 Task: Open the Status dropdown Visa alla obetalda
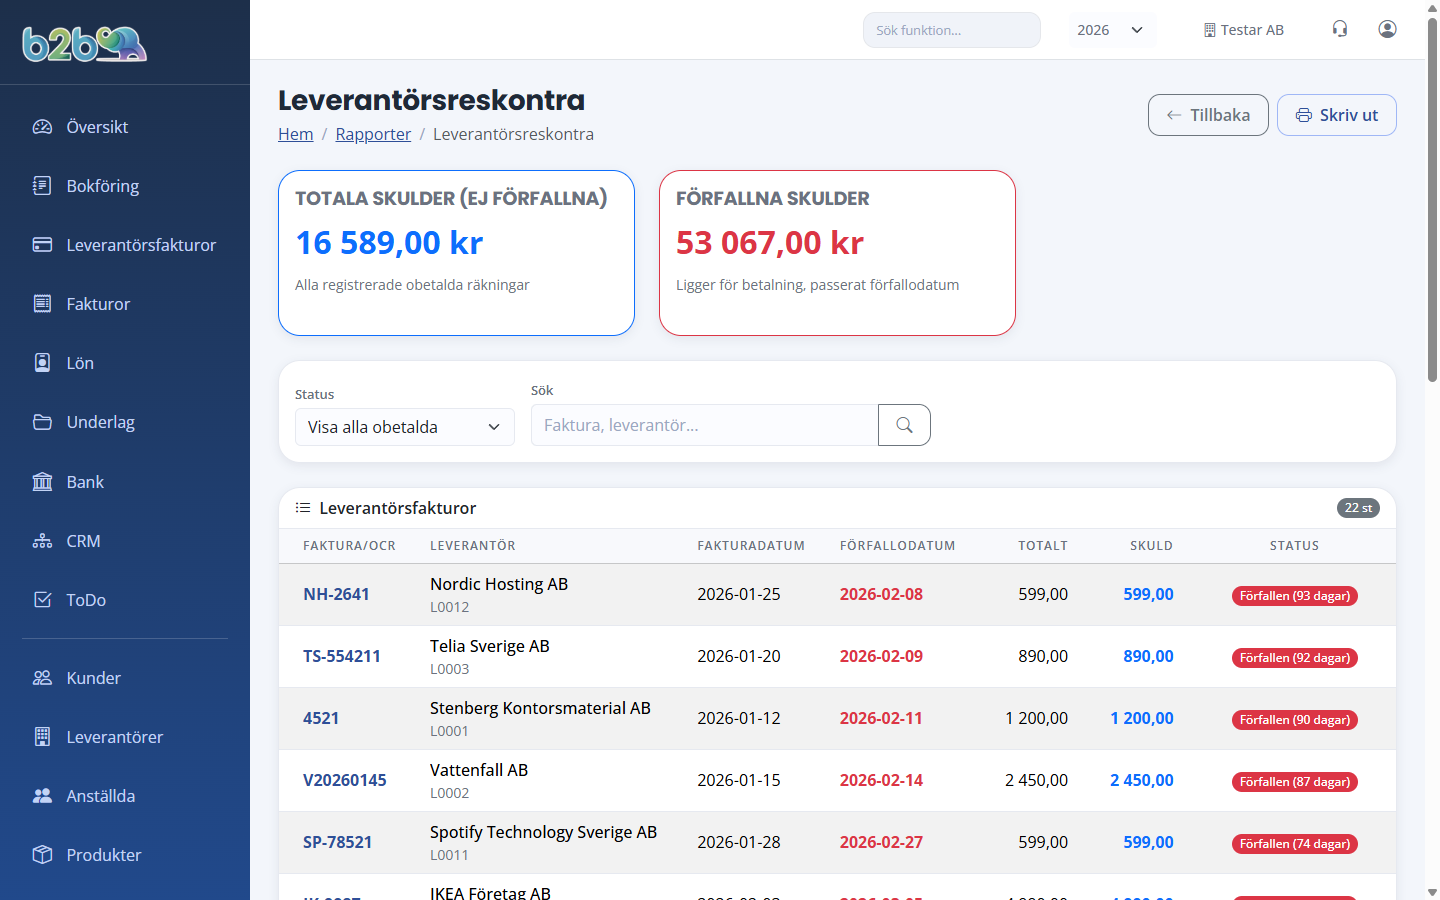coord(405,427)
